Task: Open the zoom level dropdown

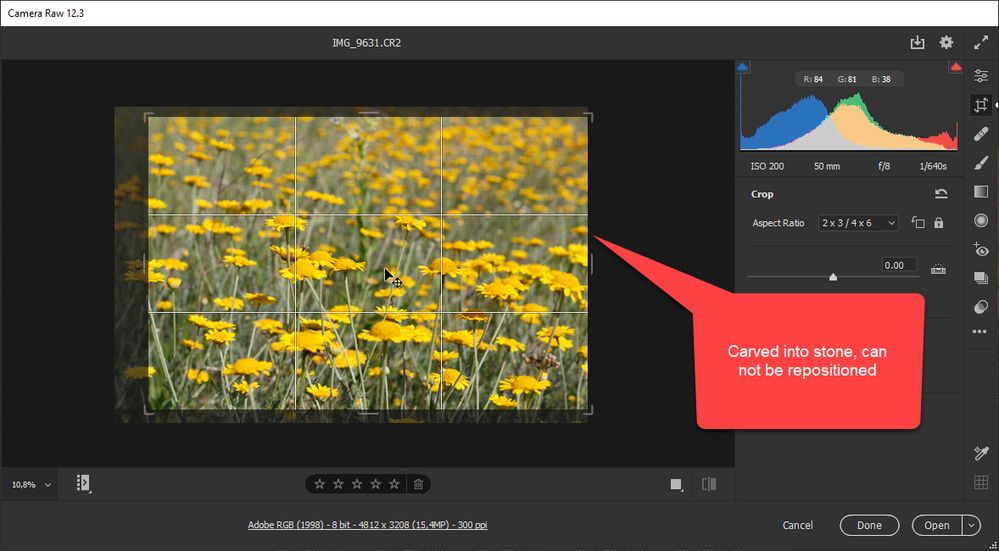Action: [x=31, y=485]
